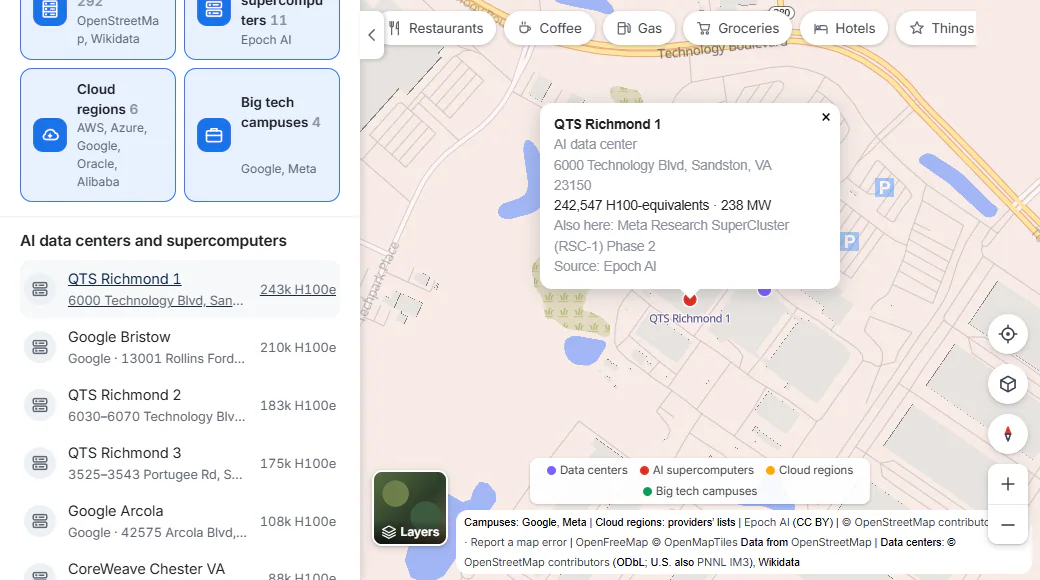Zoom in on the map
This screenshot has width=1040, height=580.
1008,484
